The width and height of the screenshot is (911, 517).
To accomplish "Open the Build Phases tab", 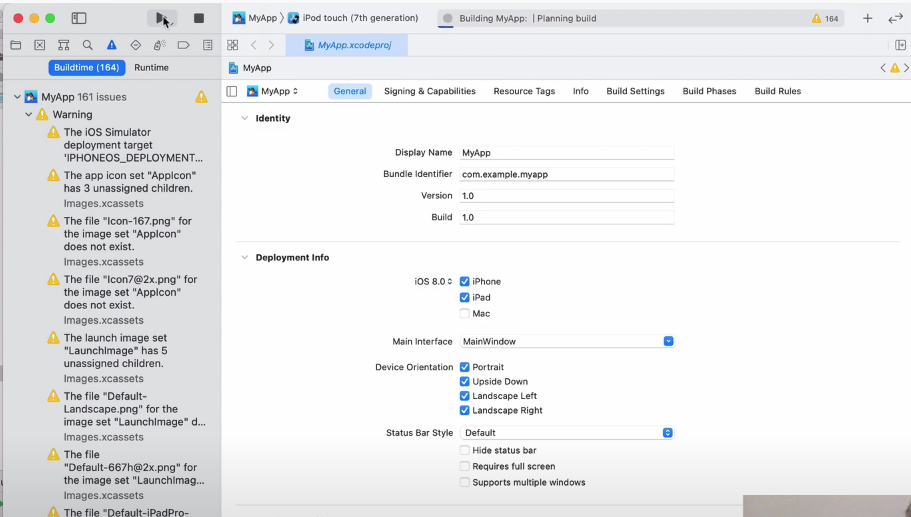I will coord(709,91).
